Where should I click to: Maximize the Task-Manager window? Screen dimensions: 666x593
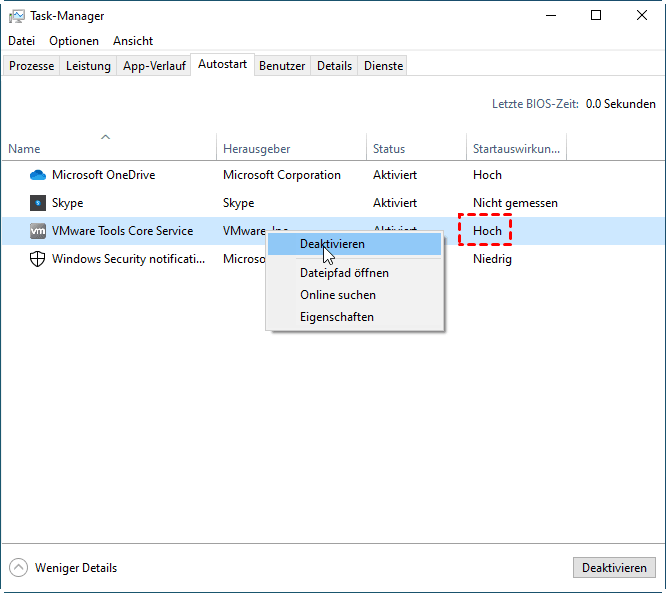(x=596, y=16)
